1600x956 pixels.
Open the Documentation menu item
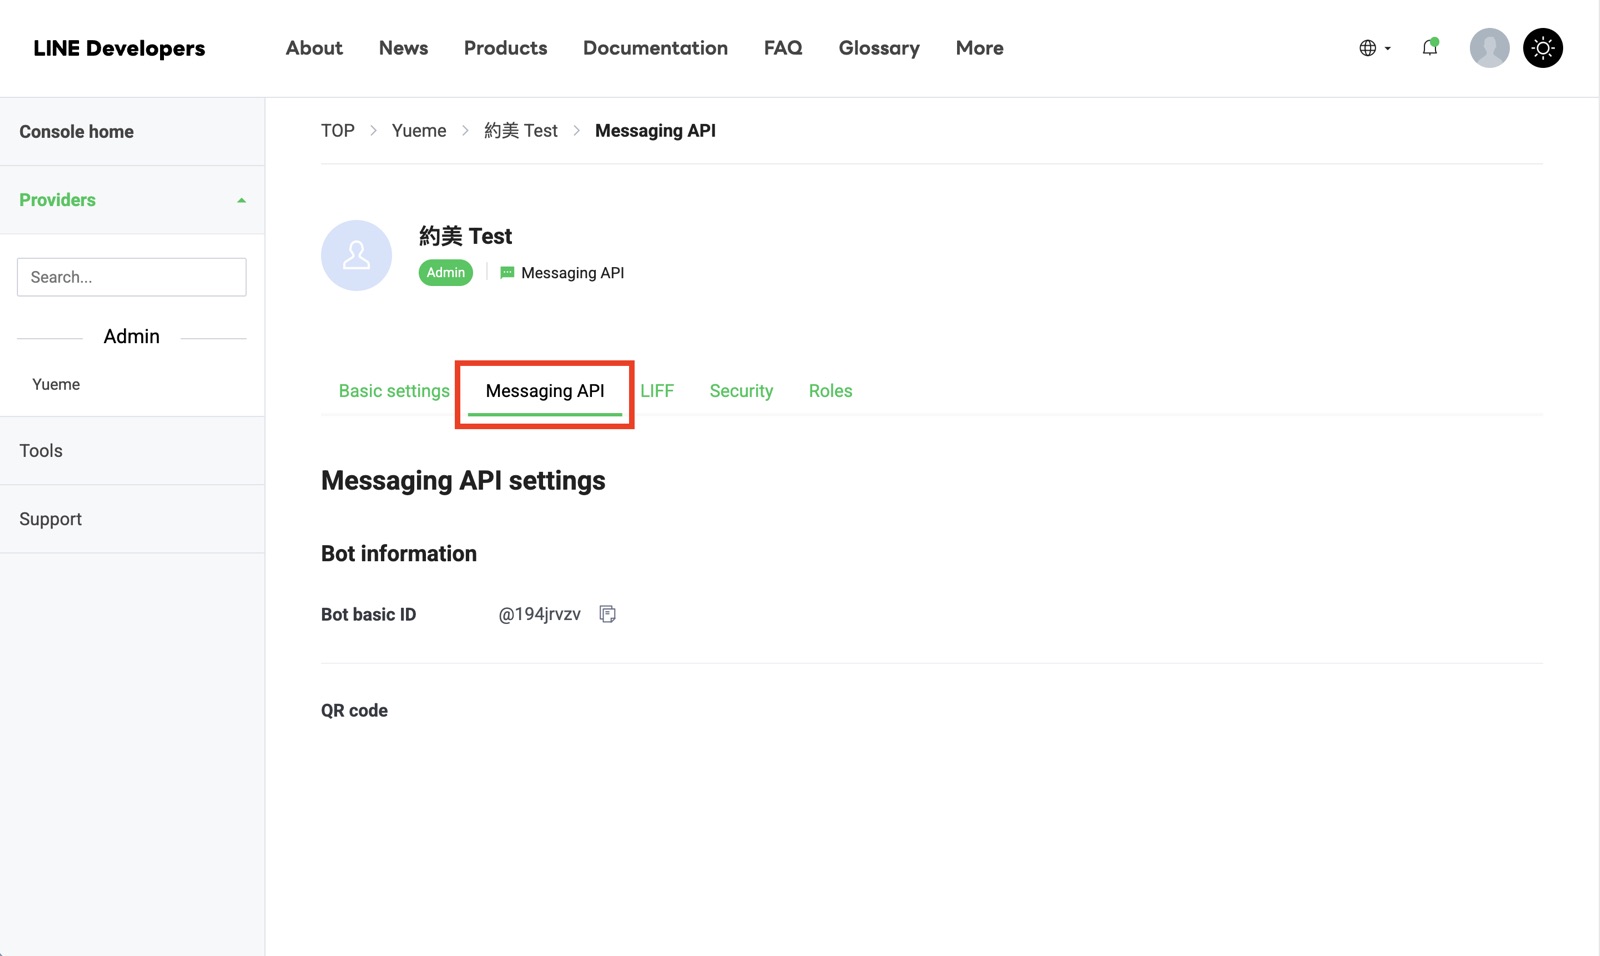point(655,48)
